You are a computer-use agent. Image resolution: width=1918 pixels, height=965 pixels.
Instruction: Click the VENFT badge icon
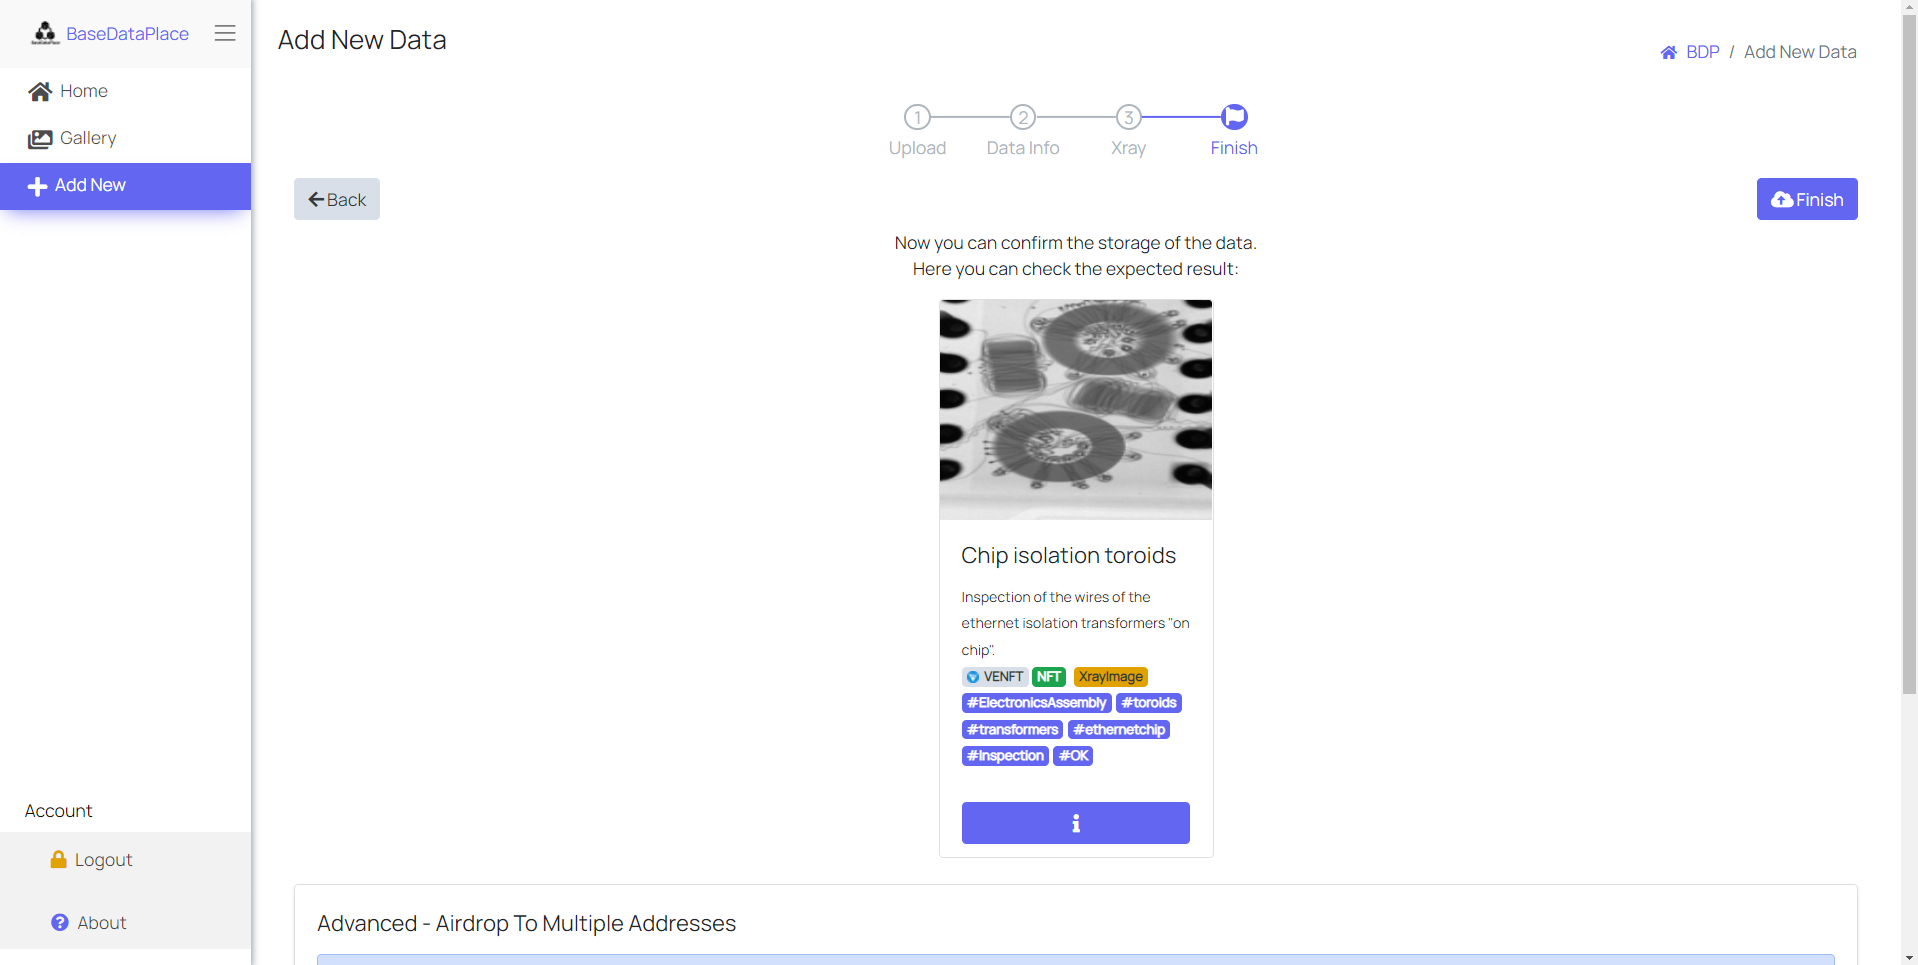973,677
